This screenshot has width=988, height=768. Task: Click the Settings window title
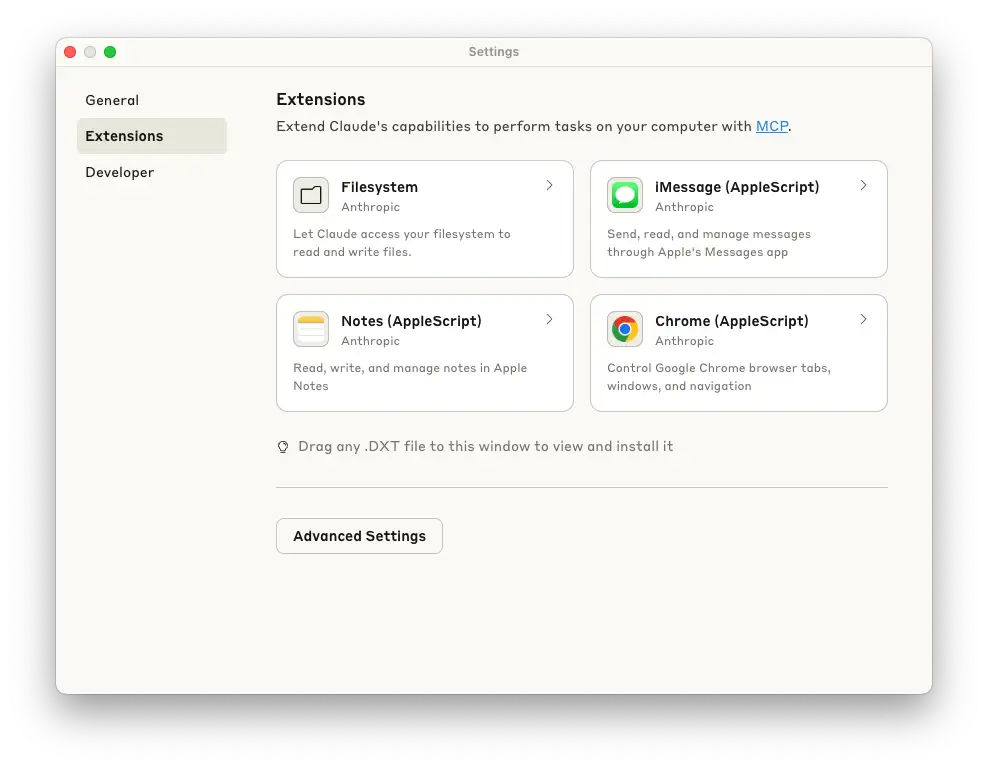(x=493, y=51)
